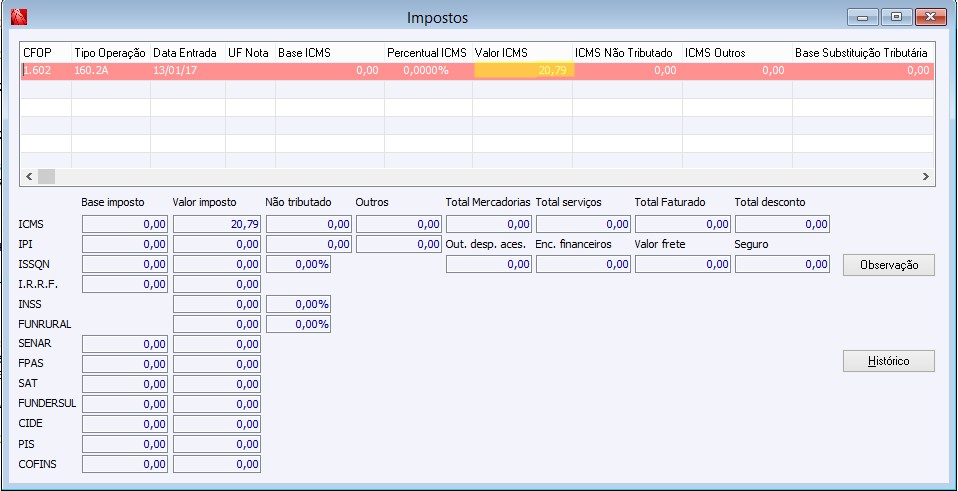Click ISSQN percentage field
Image resolution: width=958 pixels, height=491 pixels.
[x=299, y=264]
